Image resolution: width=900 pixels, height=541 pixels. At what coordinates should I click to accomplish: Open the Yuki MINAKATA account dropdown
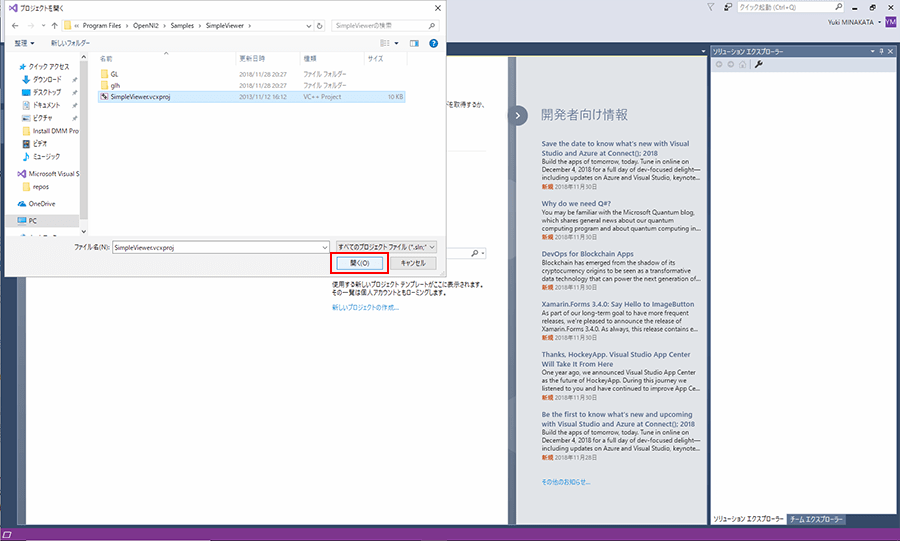(x=854, y=22)
